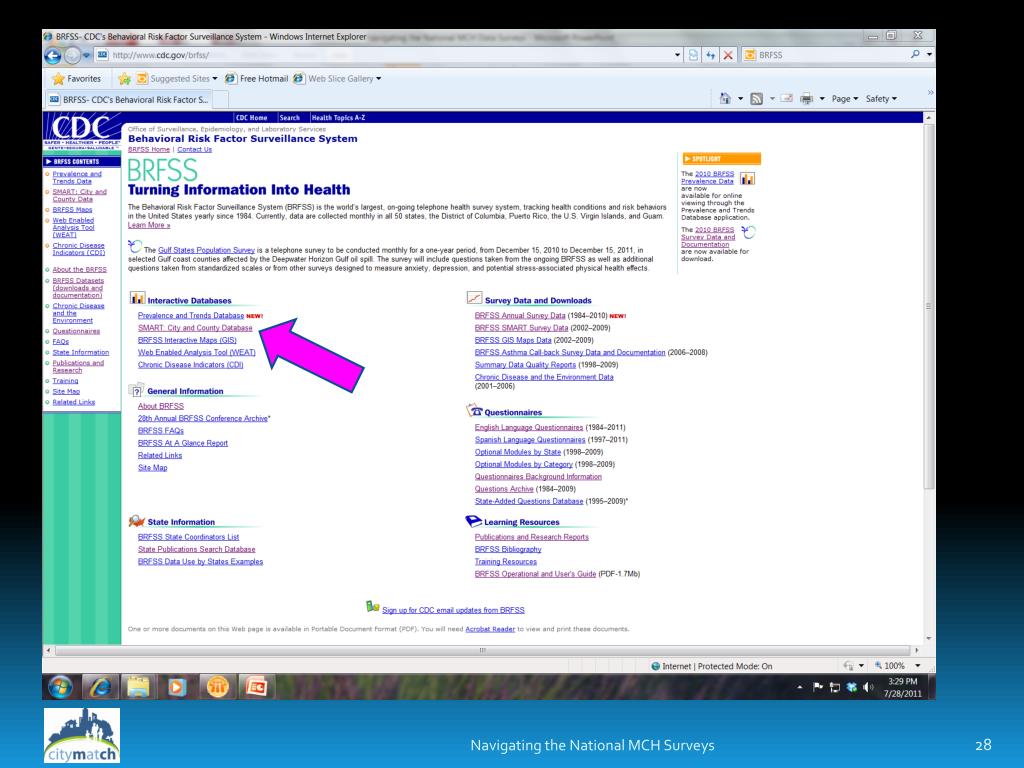Open Web Enabled Analysis Tool (WEAT) link
1024x768 pixels.
click(197, 353)
